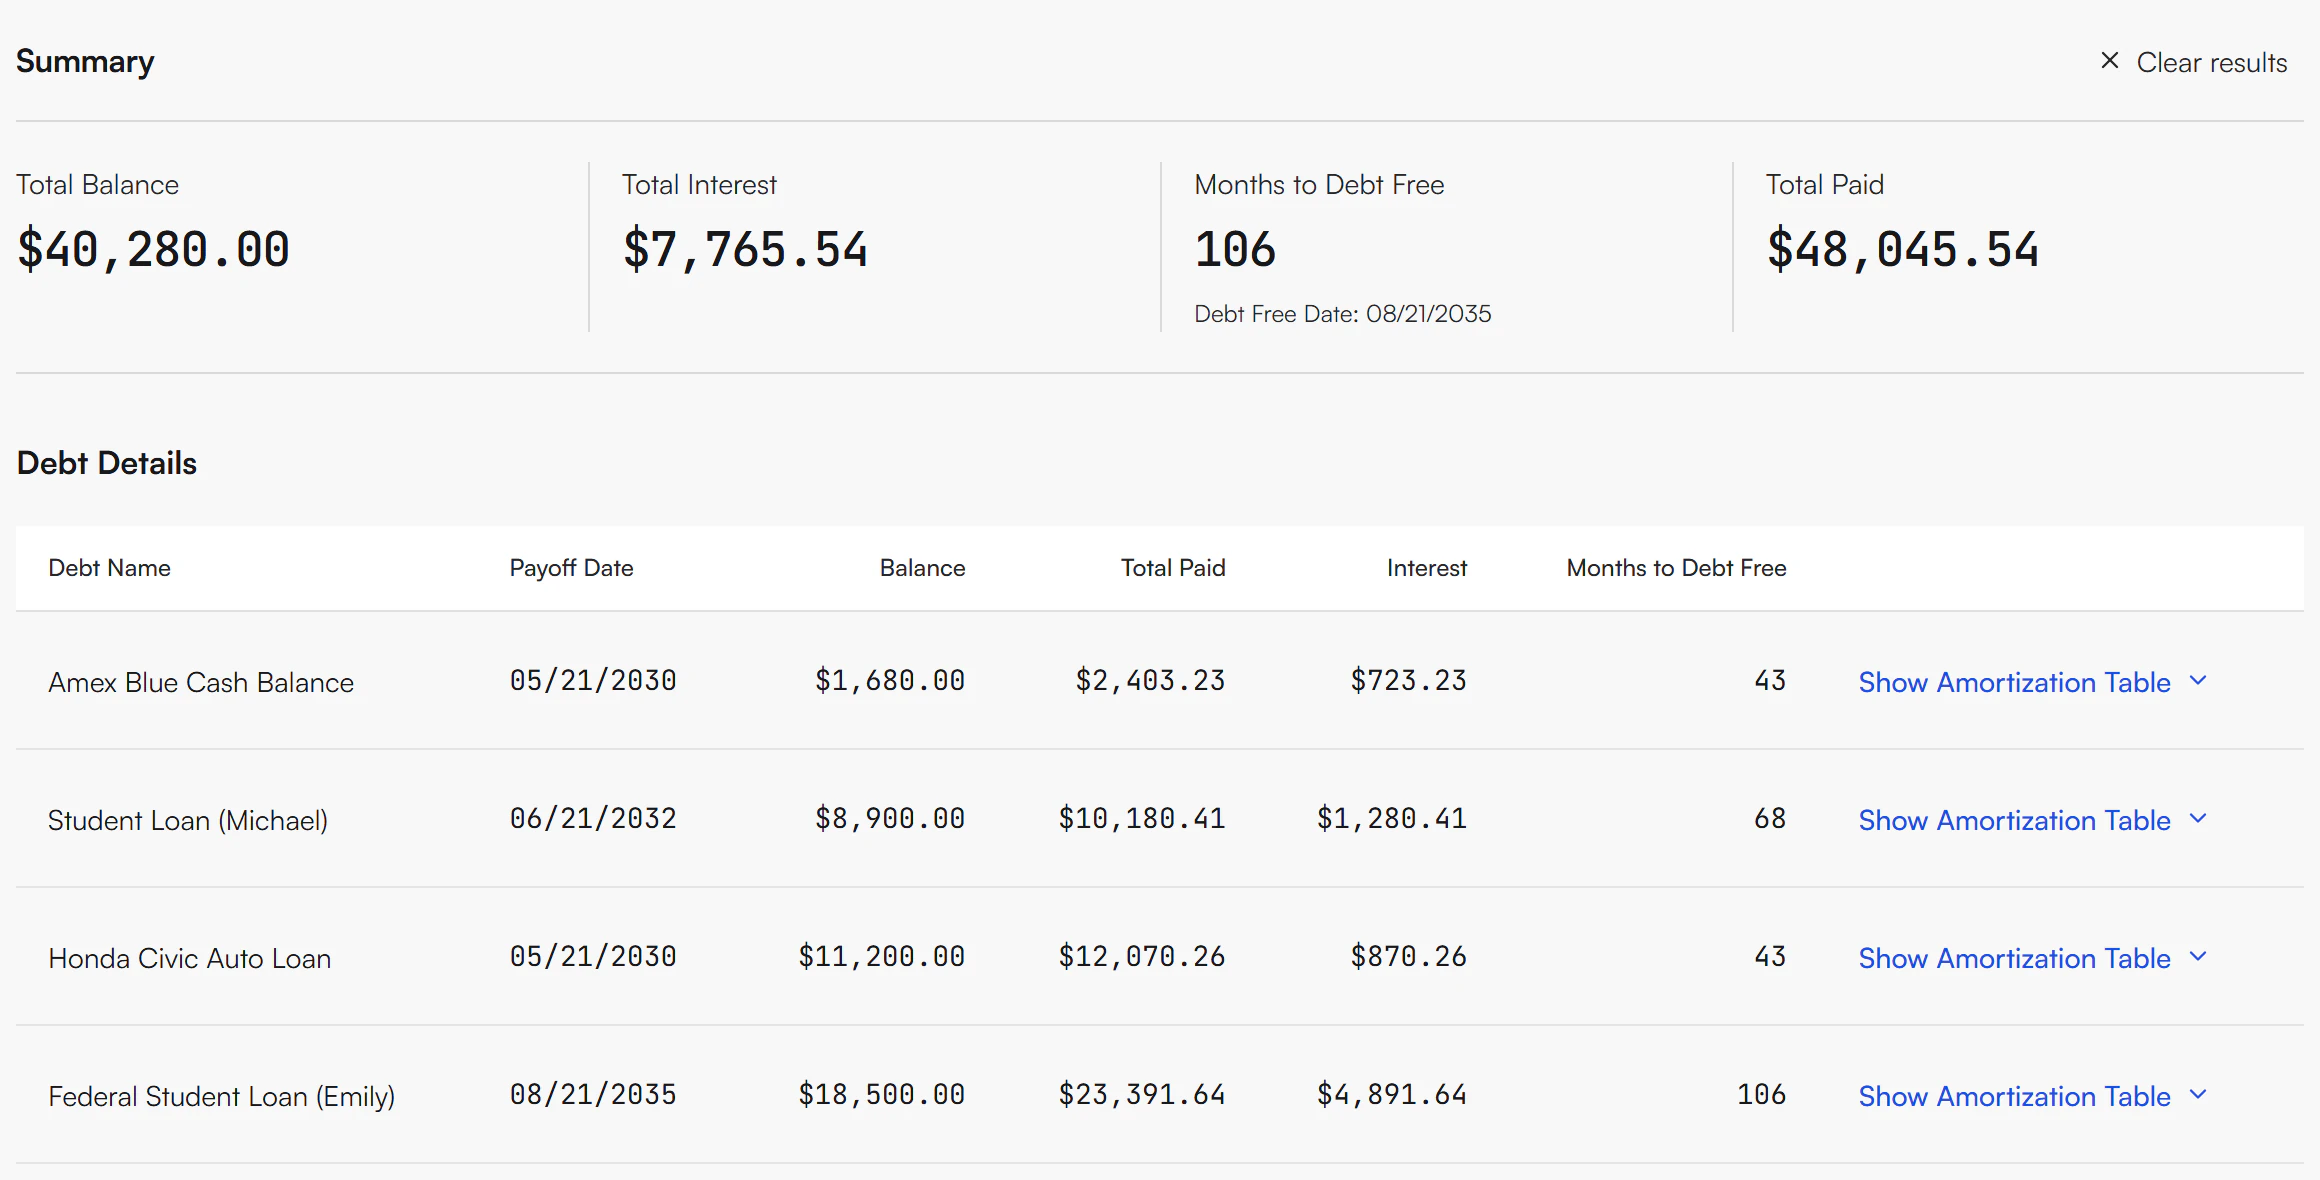Click total paid $10,180.41
The width and height of the screenshot is (2320, 1180).
coord(1142,819)
